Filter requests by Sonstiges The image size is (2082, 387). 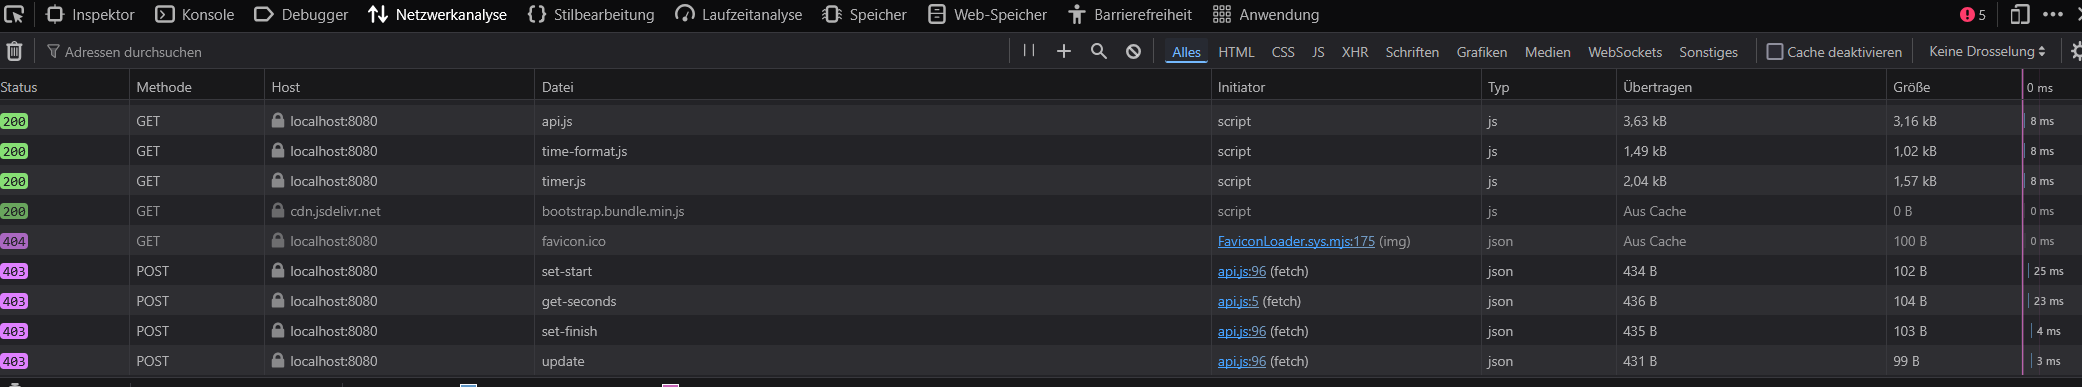coord(1708,52)
